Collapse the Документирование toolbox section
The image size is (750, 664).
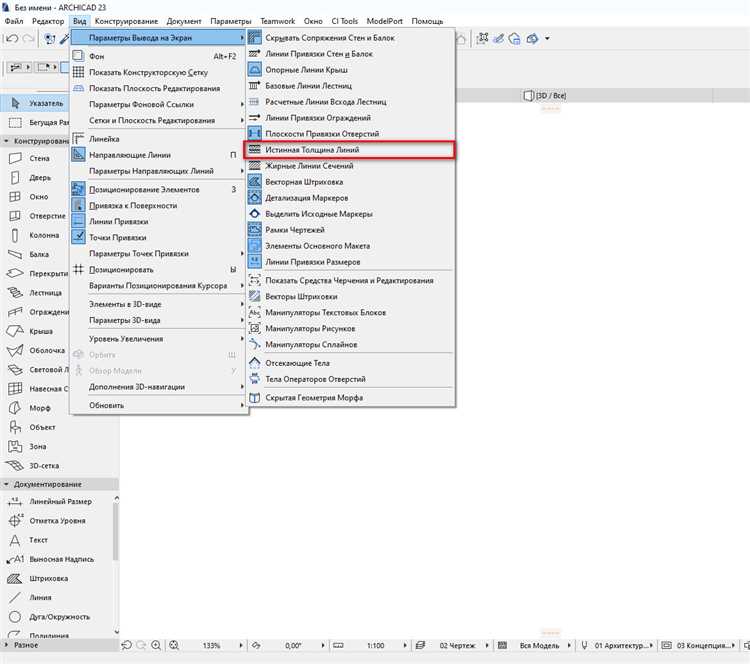click(x=6, y=484)
